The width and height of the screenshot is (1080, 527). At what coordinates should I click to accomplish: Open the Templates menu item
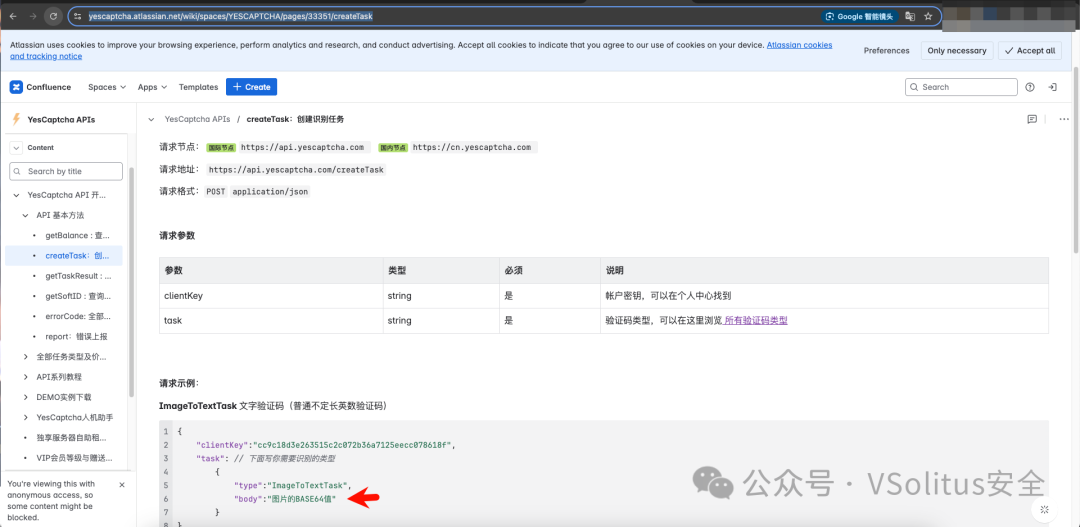pyautogui.click(x=198, y=87)
